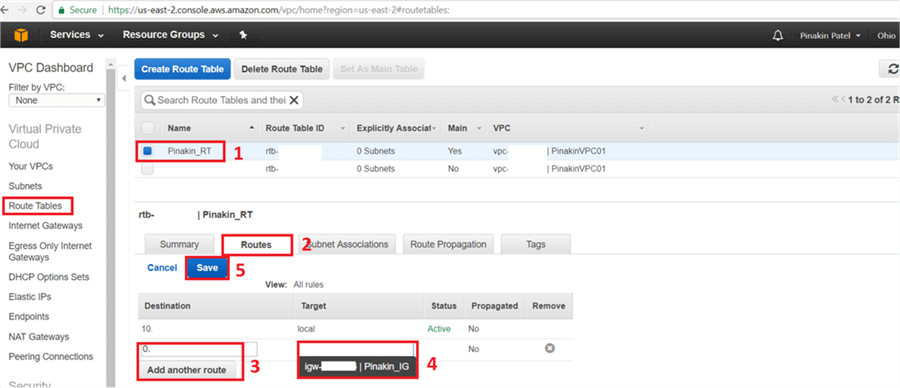Click the Search Route Tables field

(221, 100)
